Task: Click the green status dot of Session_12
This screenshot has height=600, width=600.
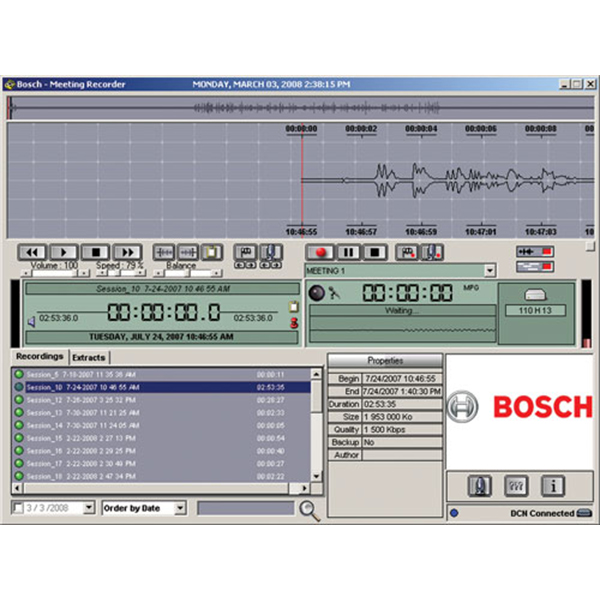Action: pos(19,400)
